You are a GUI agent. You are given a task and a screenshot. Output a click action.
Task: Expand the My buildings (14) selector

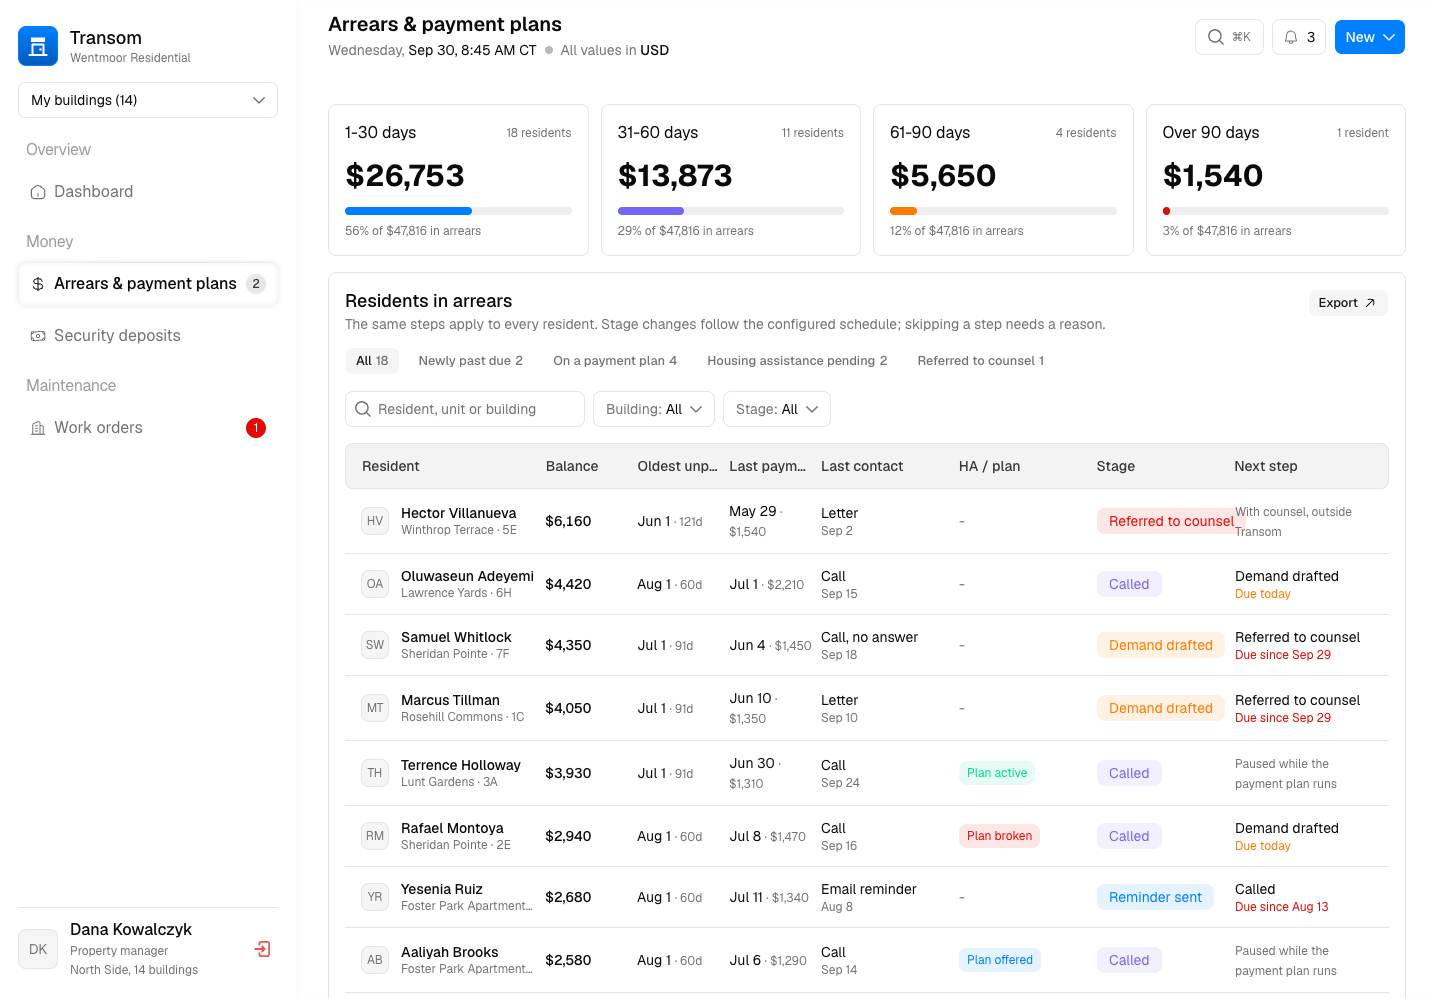pos(148,100)
